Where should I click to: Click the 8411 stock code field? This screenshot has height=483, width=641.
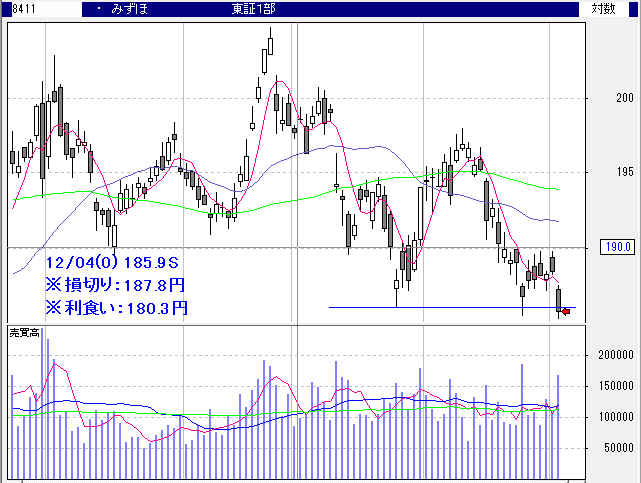tap(15, 9)
